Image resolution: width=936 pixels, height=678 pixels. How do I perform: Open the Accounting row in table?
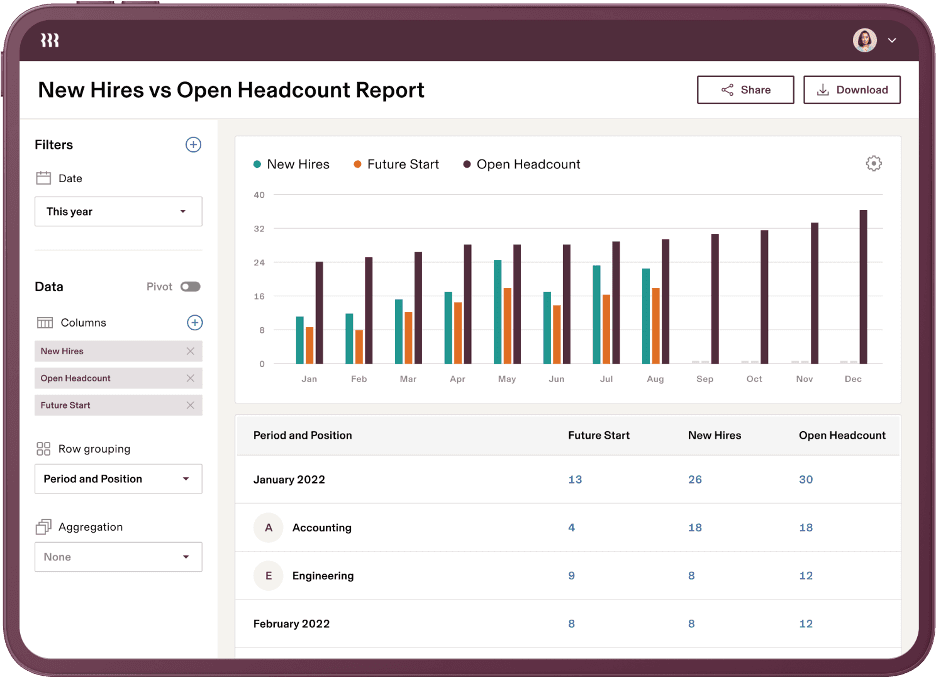point(321,528)
